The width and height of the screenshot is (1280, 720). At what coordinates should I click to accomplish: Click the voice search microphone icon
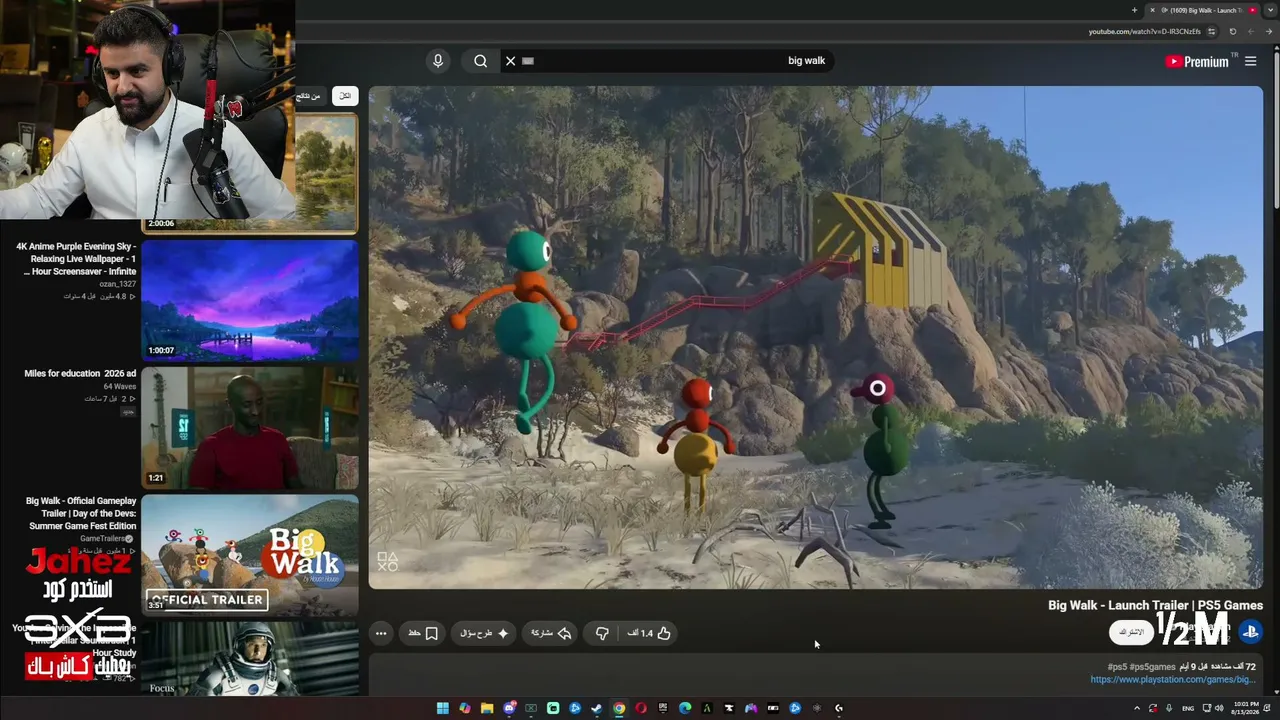[x=438, y=61]
